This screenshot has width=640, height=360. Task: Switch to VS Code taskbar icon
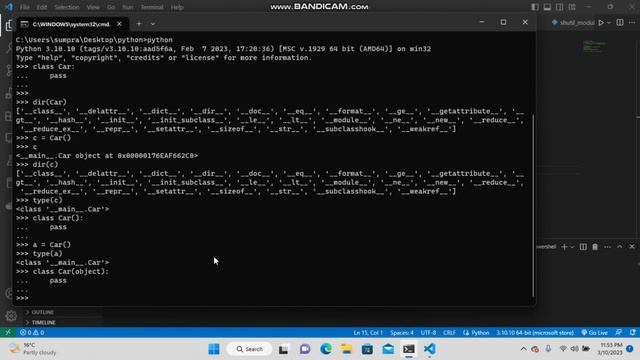click(429, 349)
